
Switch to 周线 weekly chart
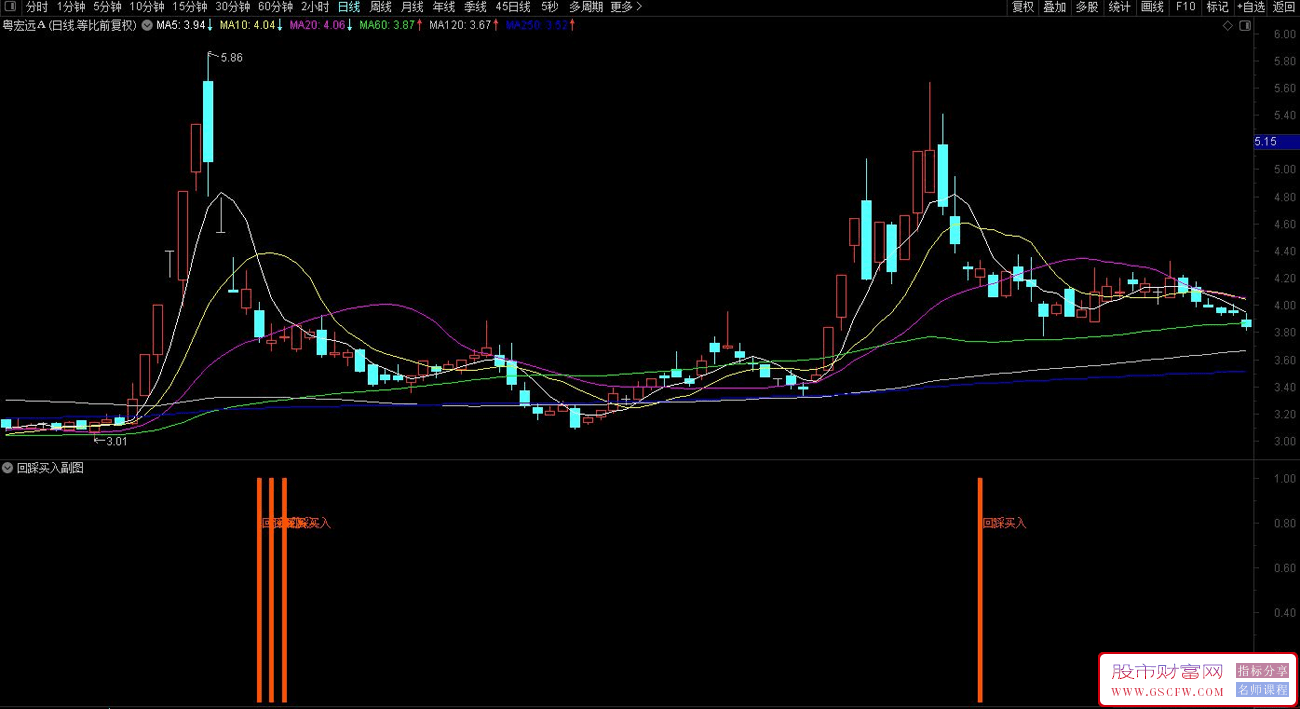pyautogui.click(x=381, y=6)
